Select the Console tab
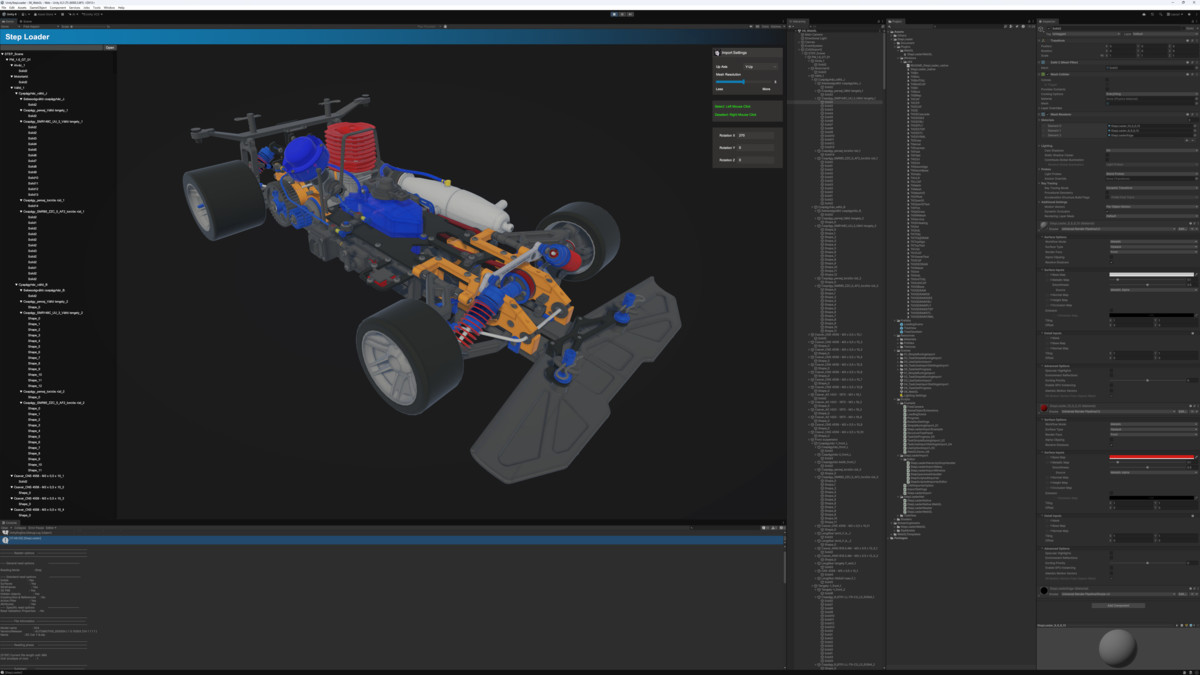This screenshot has width=1200, height=675. pos(10,522)
